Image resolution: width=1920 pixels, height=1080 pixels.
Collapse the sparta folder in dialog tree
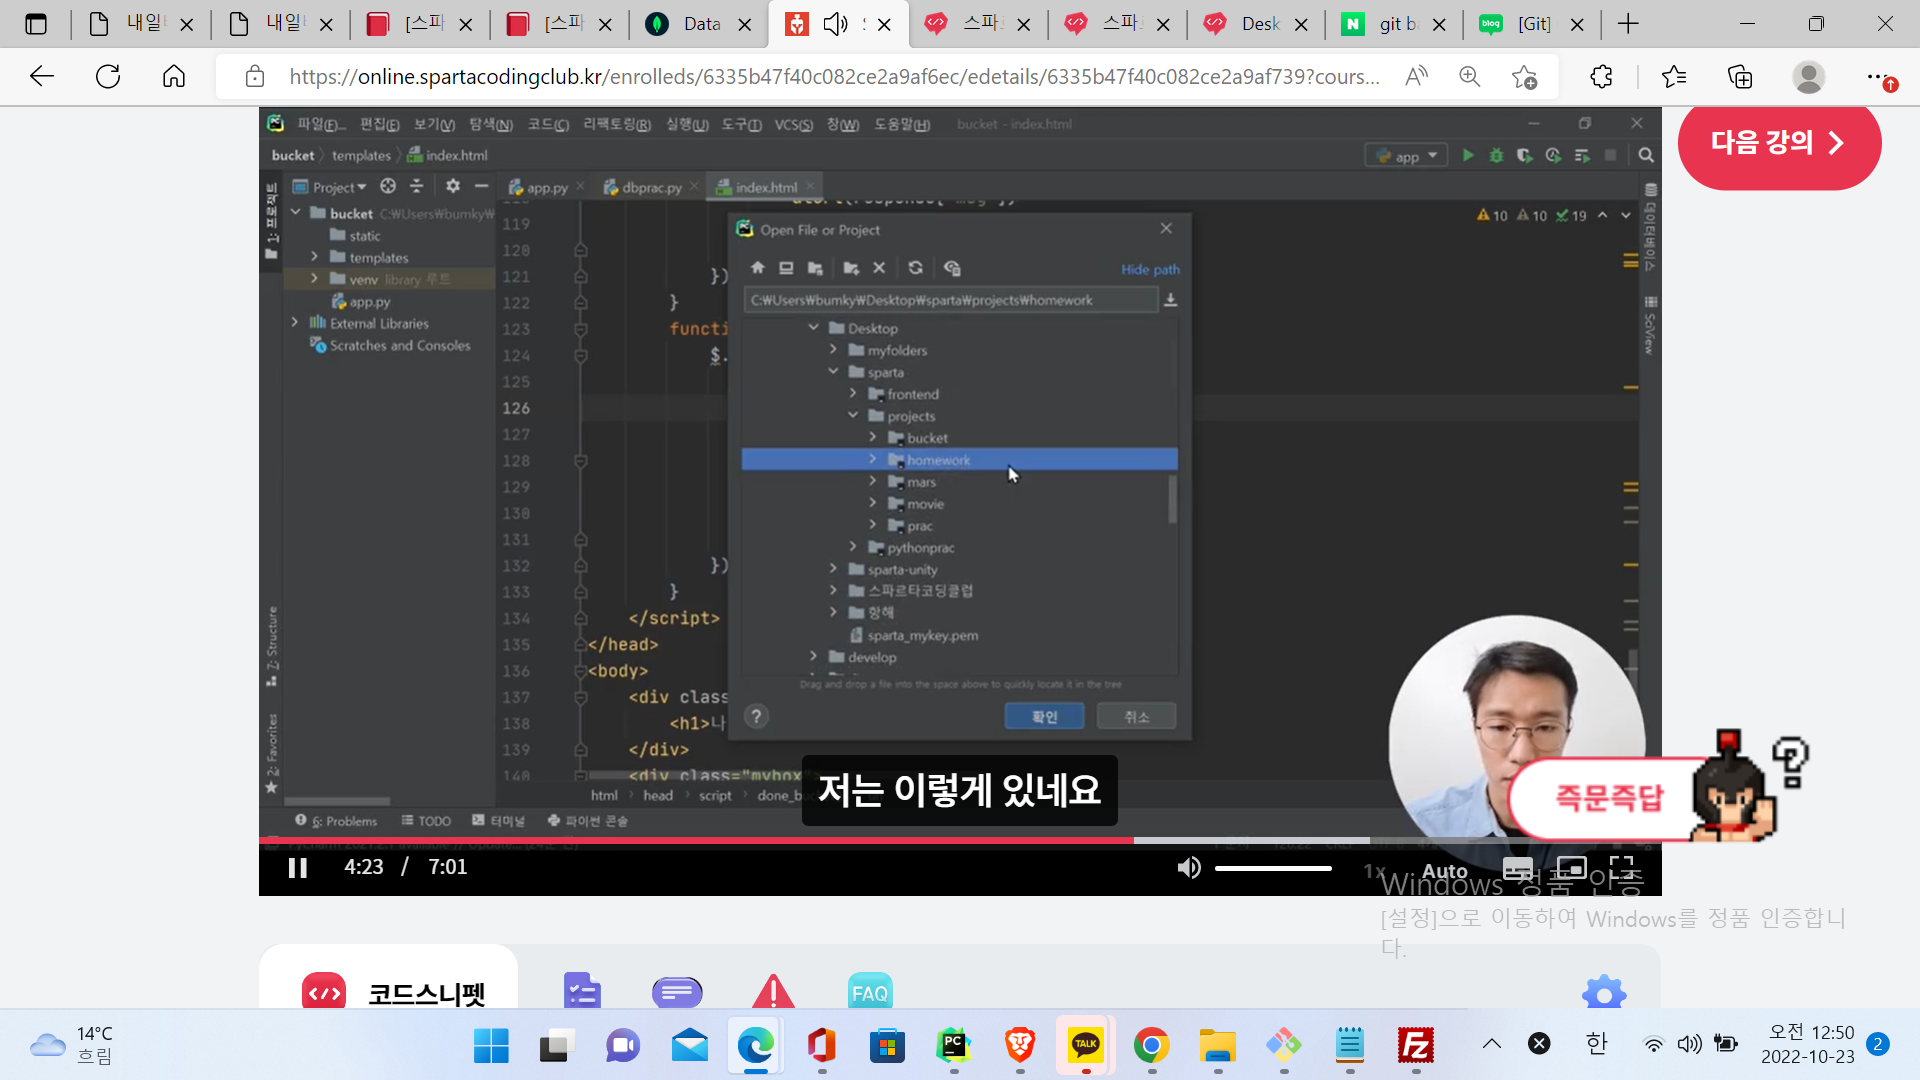[833, 372]
